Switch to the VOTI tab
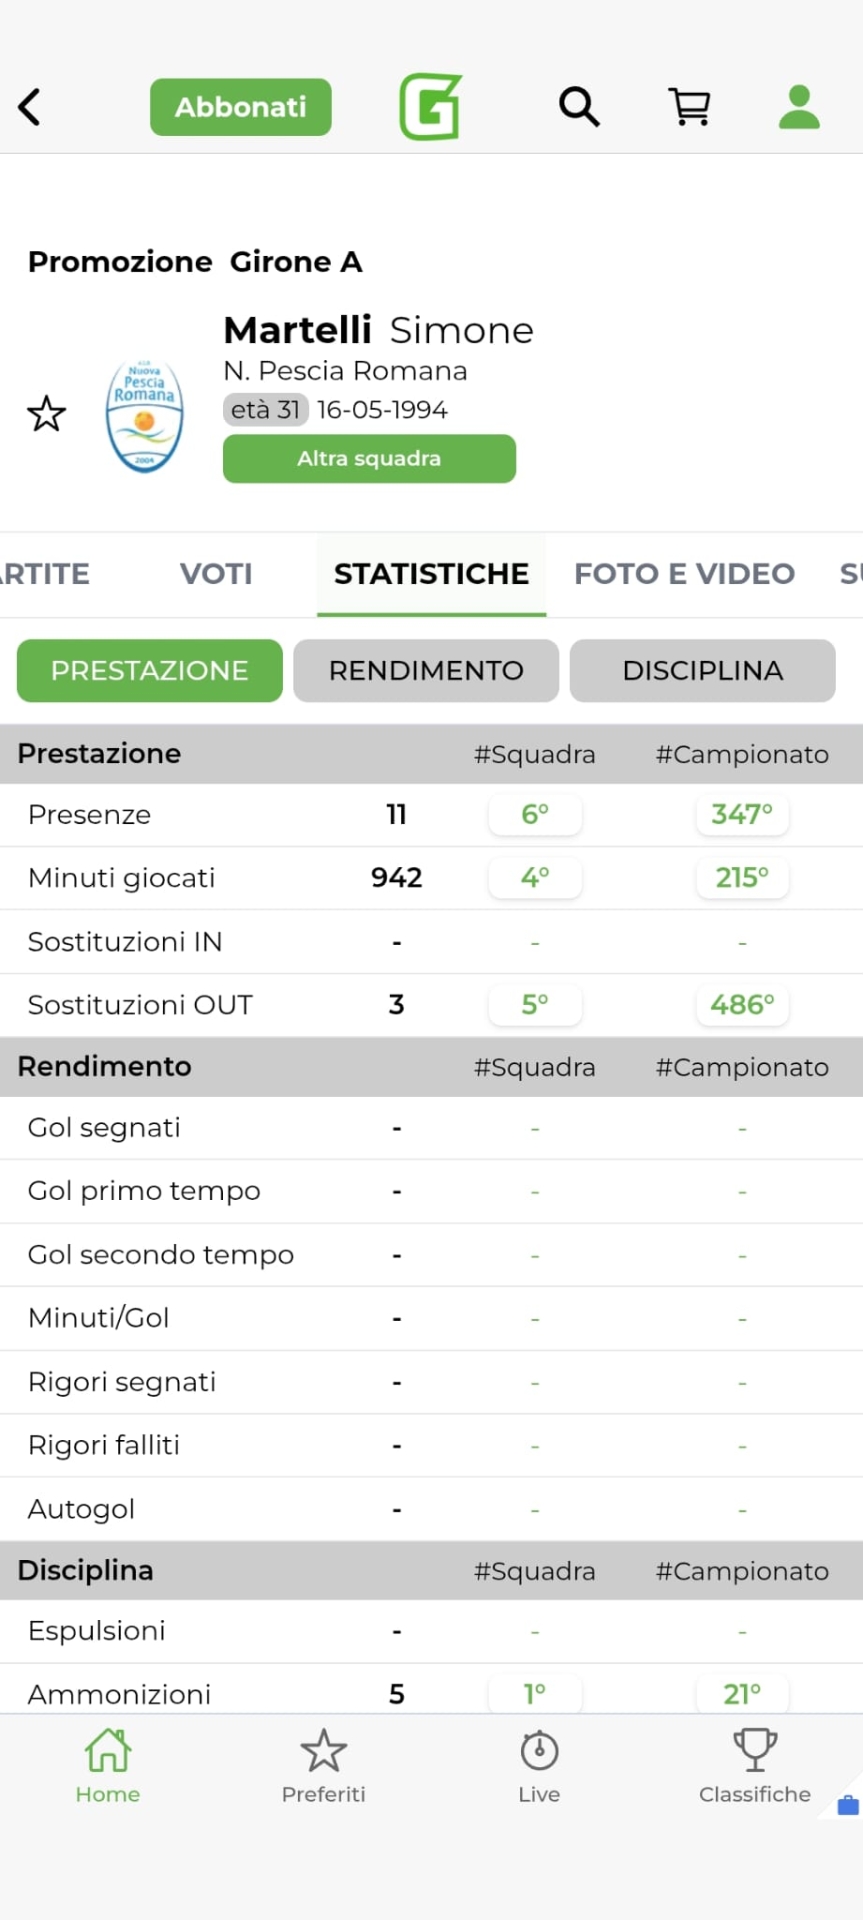Screen dimensions: 863x1920 216,574
